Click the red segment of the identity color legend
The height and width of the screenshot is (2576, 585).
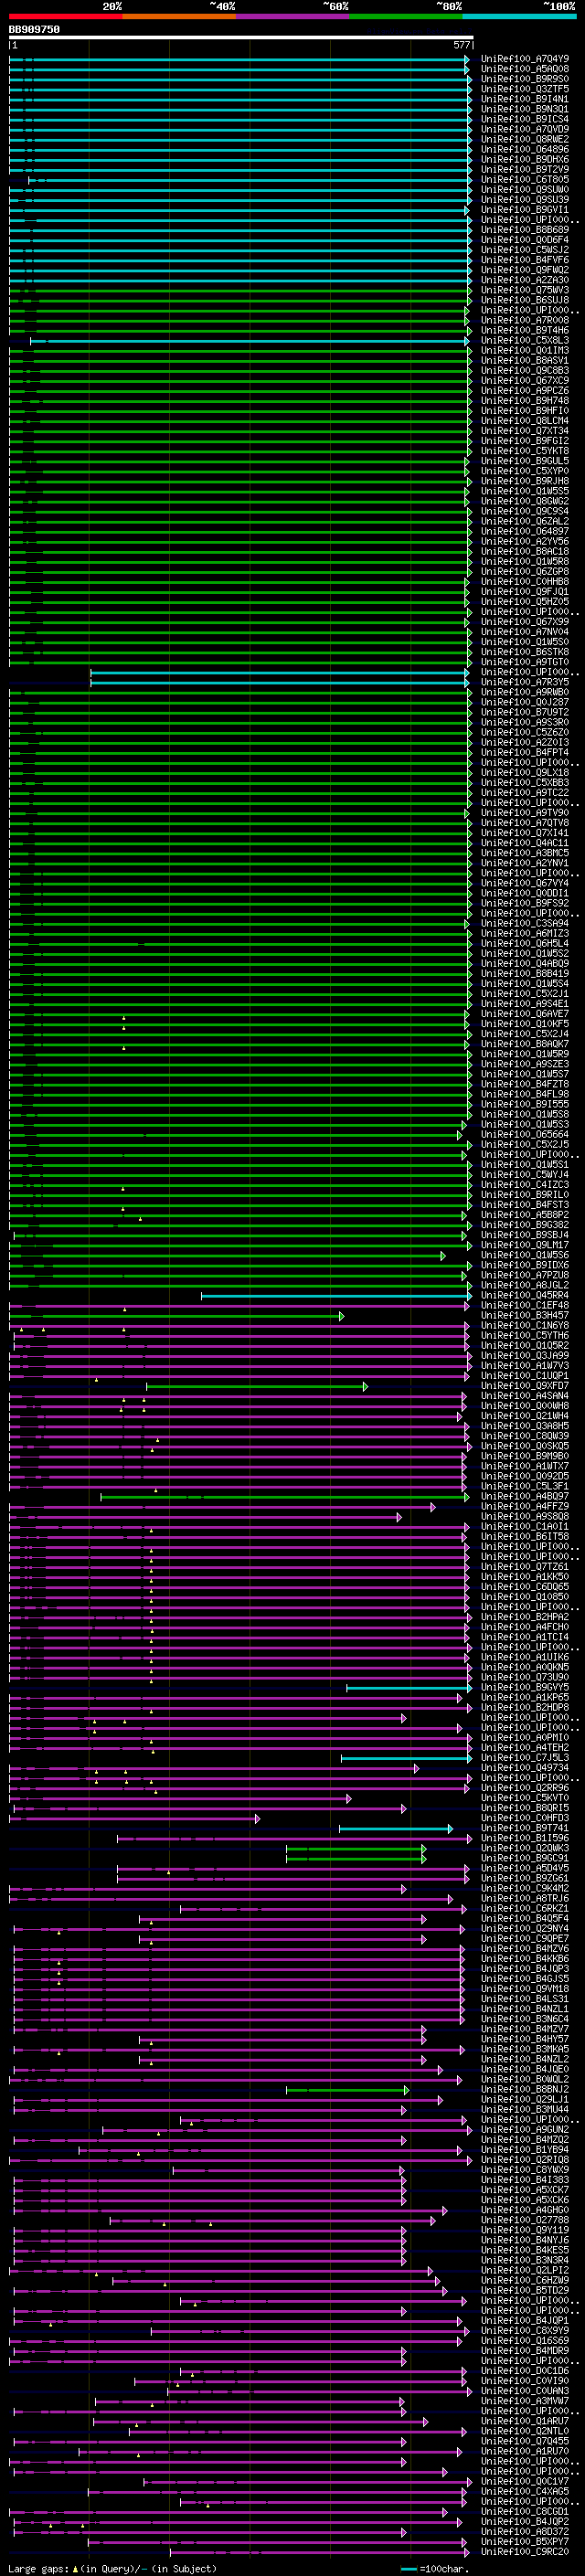coord(66,16)
